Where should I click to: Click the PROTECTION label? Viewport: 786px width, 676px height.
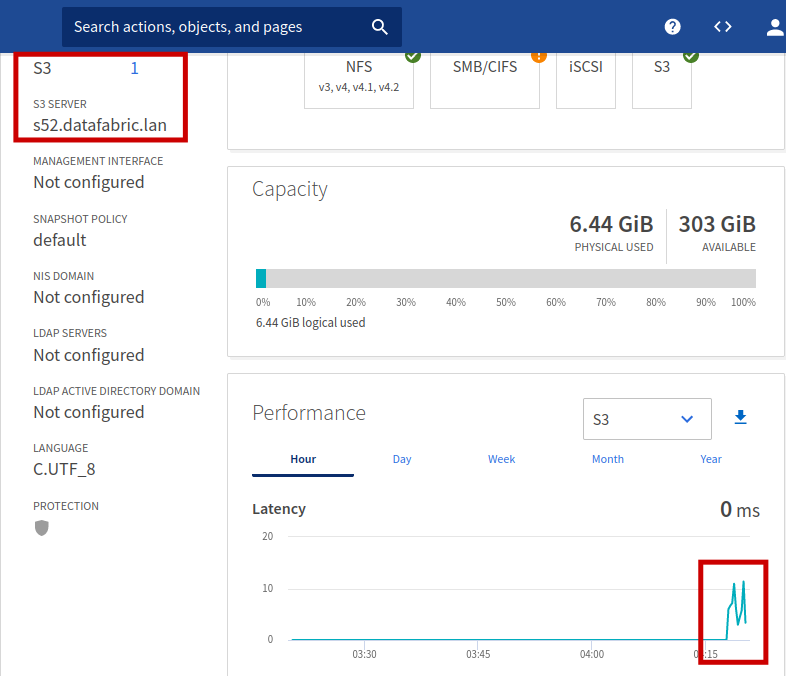(66, 506)
